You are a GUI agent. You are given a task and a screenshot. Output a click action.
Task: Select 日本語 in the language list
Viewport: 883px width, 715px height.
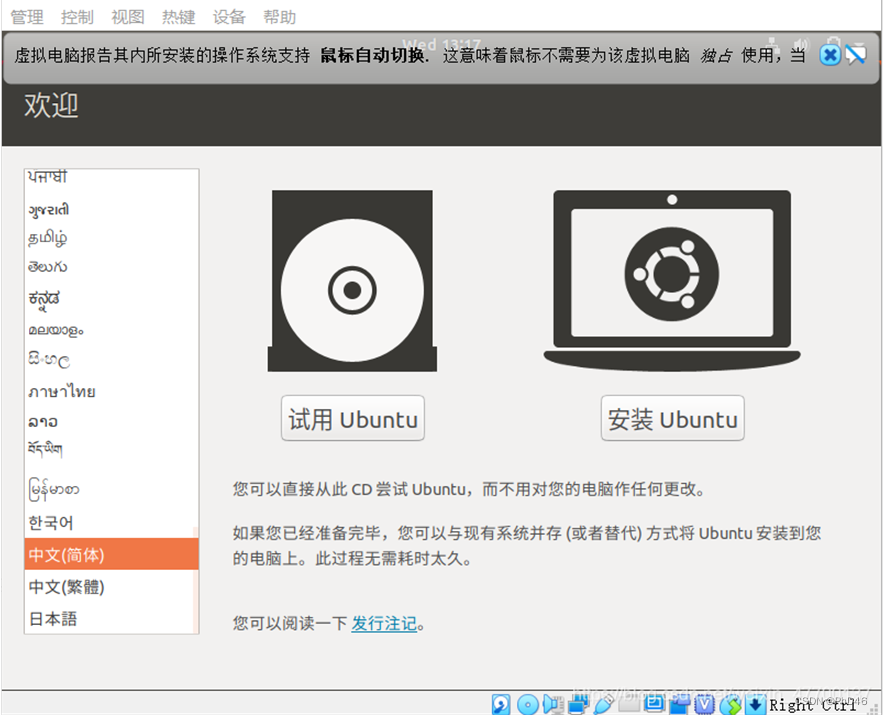112,619
